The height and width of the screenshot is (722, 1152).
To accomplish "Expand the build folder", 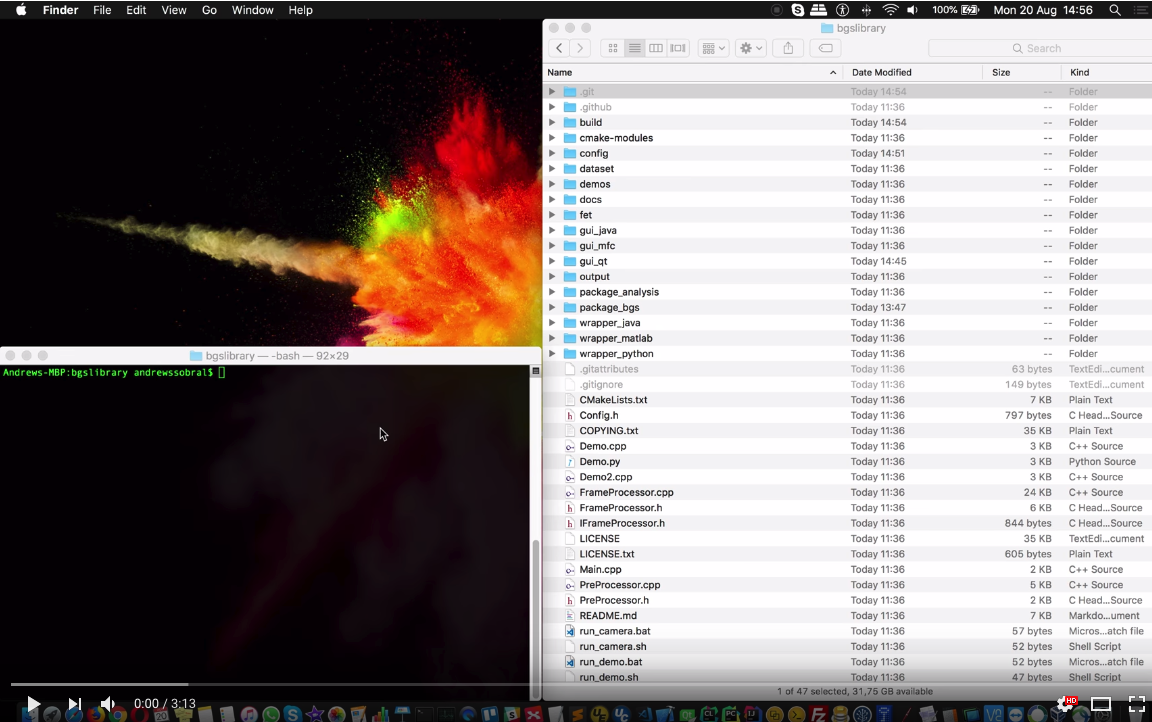I will click(552, 123).
